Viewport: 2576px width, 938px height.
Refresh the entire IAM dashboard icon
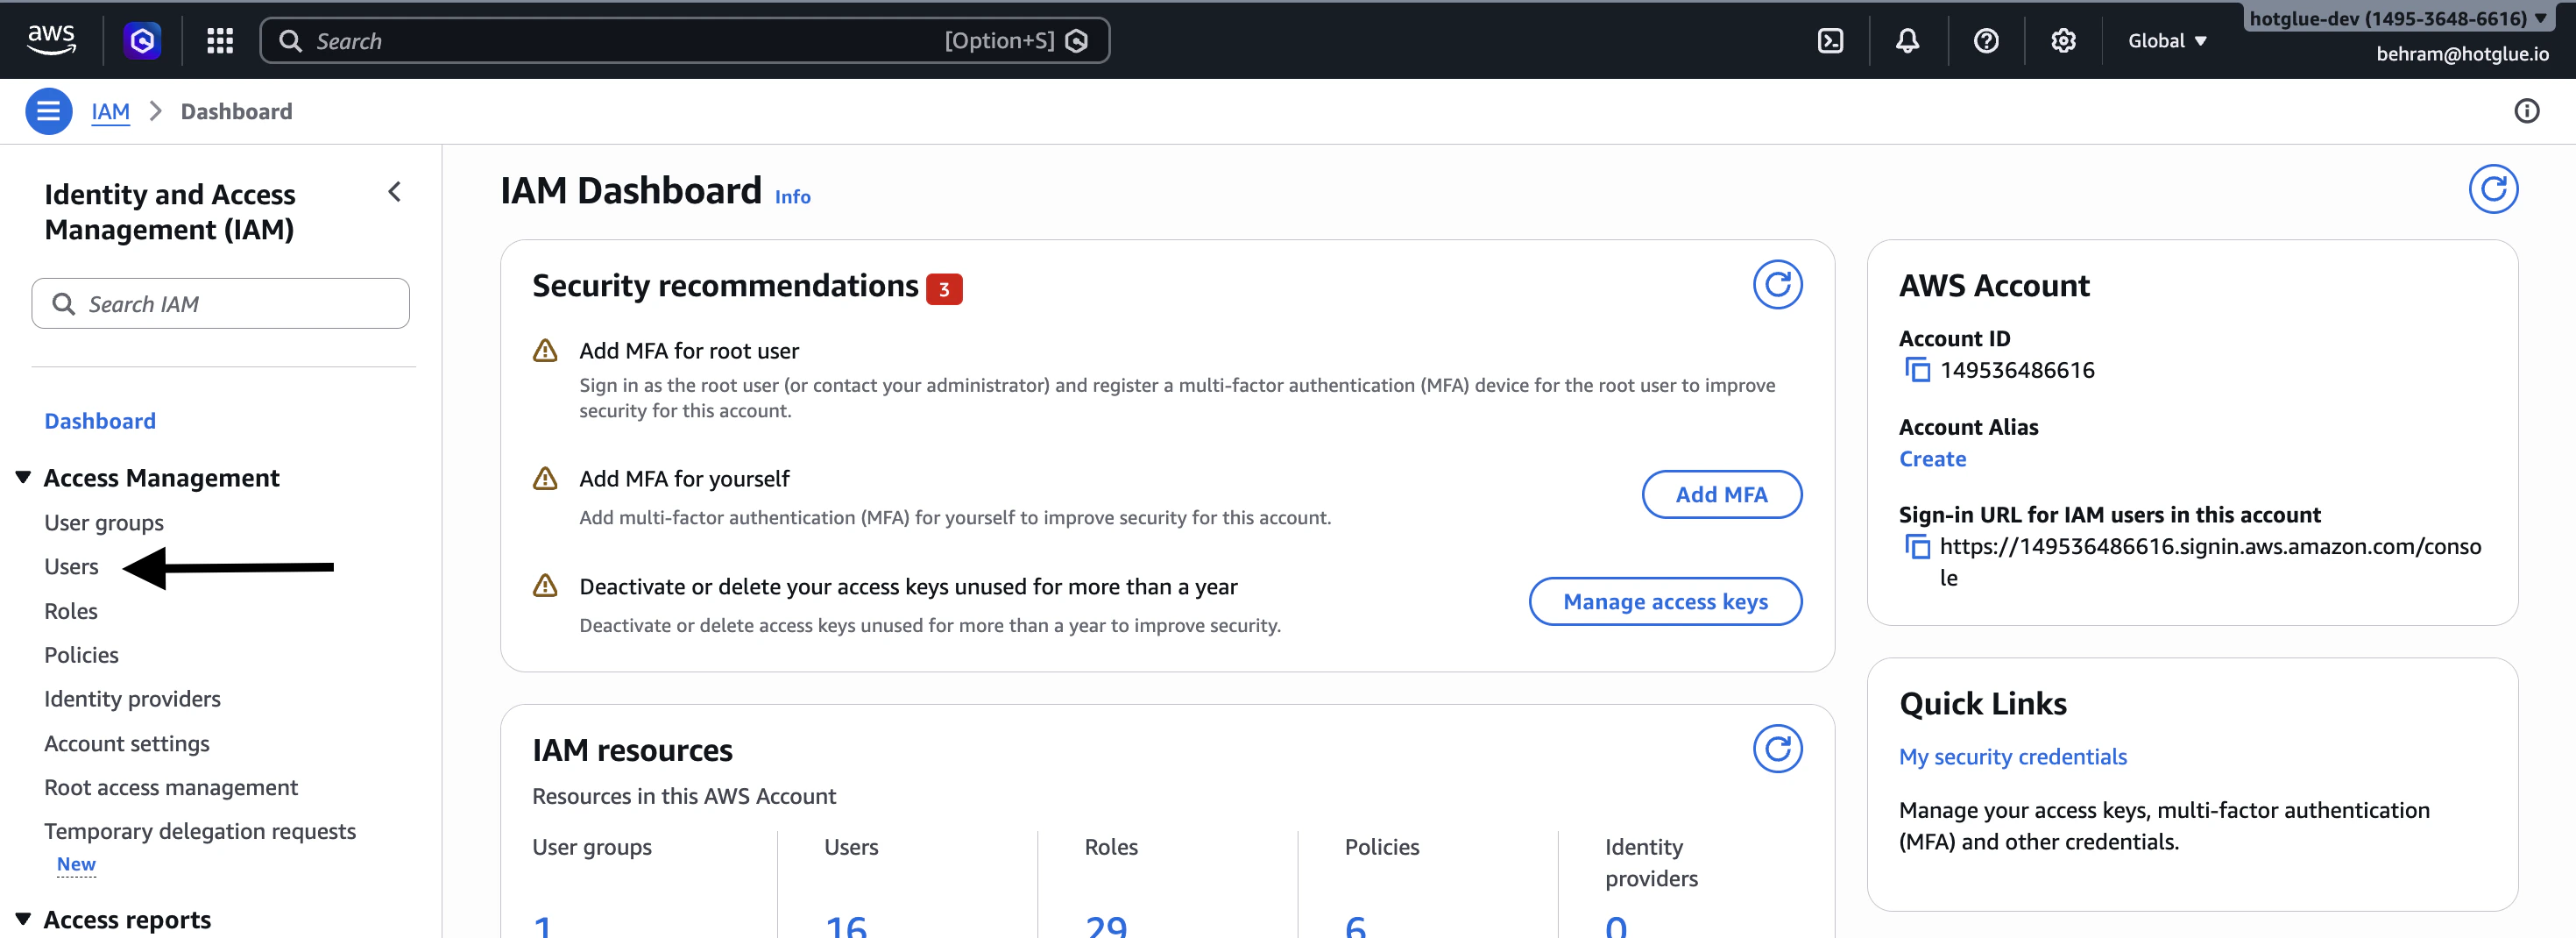point(2493,189)
